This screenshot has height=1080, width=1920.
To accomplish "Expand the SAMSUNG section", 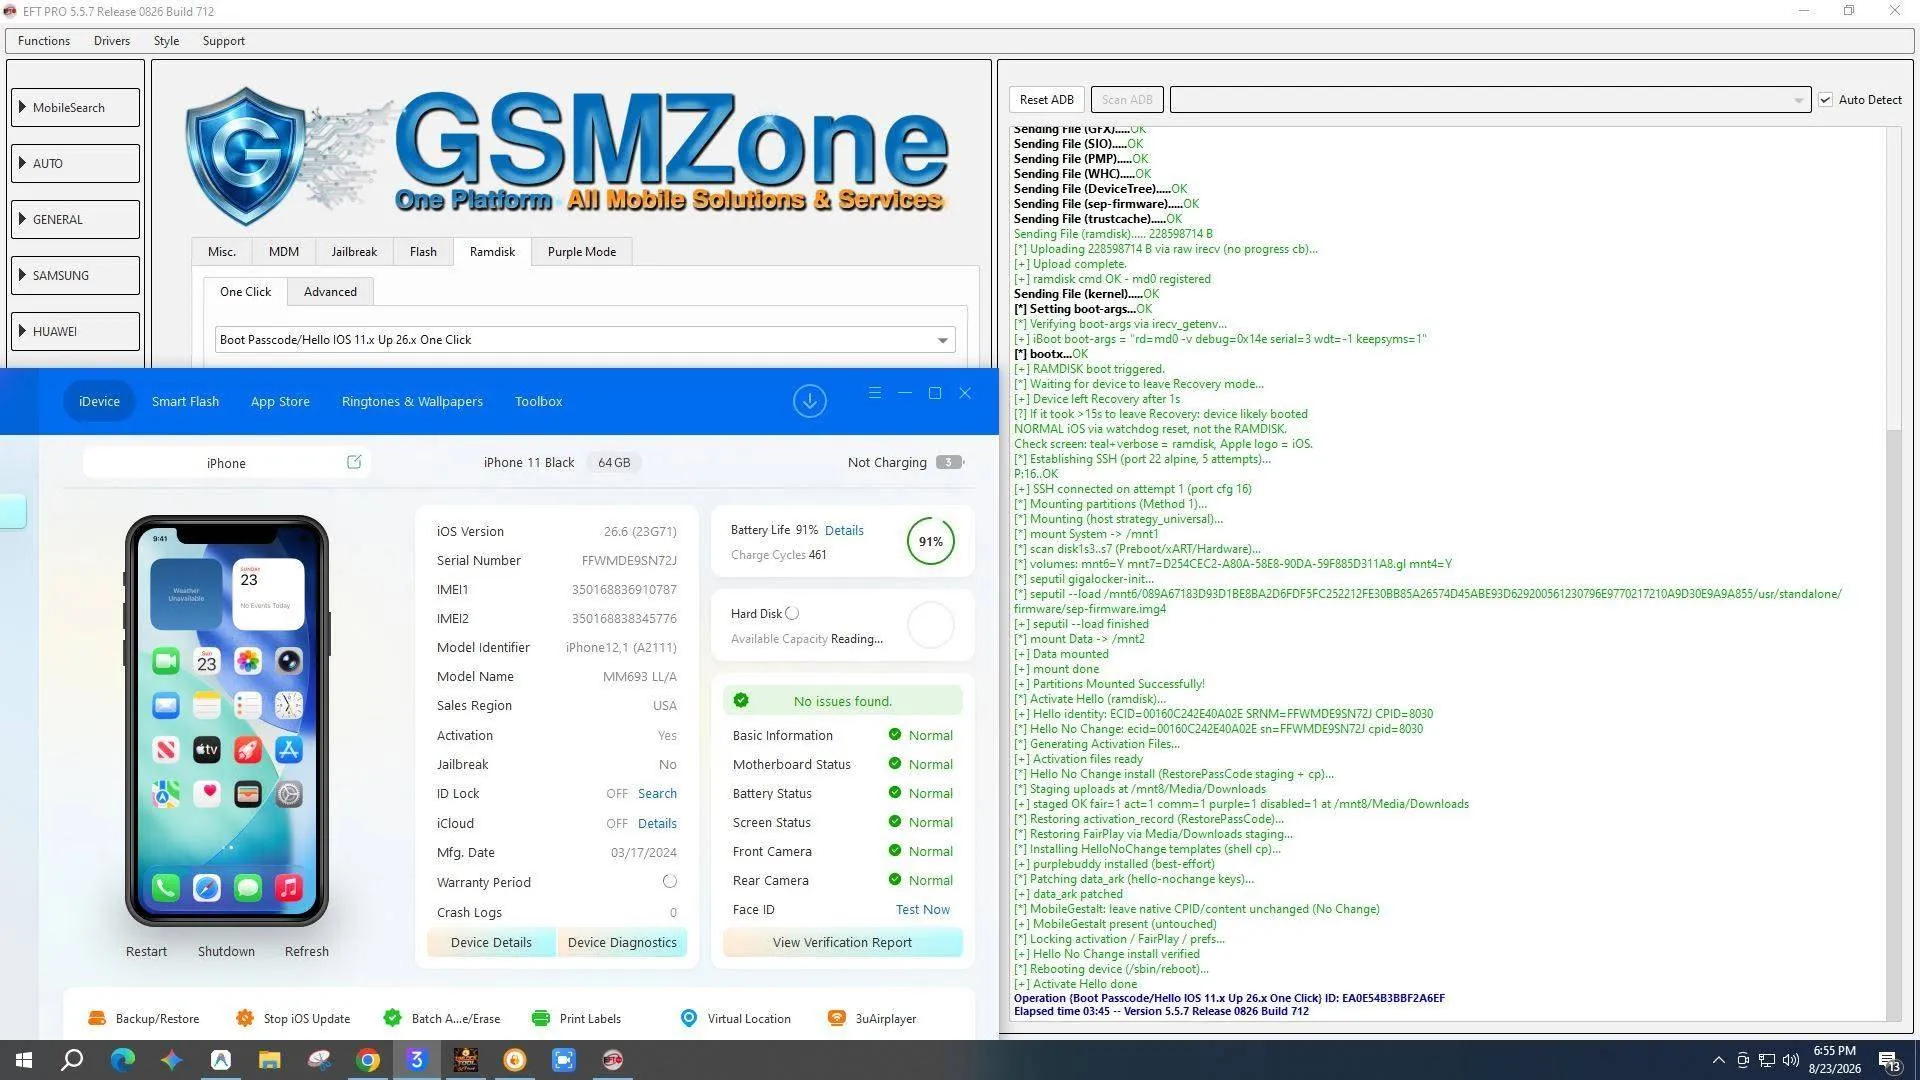I will [x=75, y=275].
